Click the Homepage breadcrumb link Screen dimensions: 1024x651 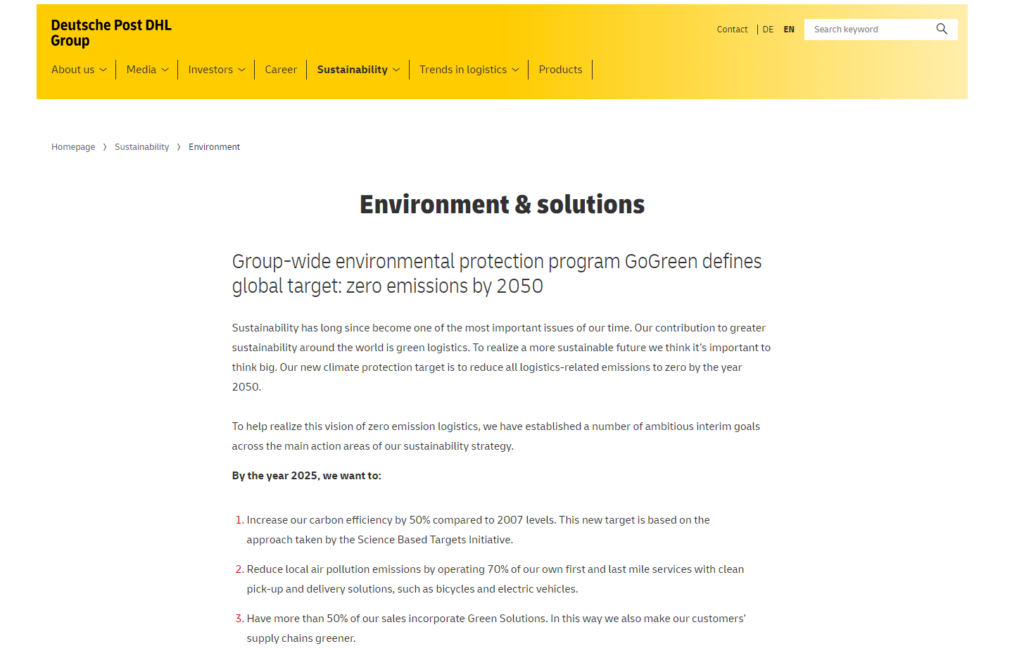coord(73,147)
